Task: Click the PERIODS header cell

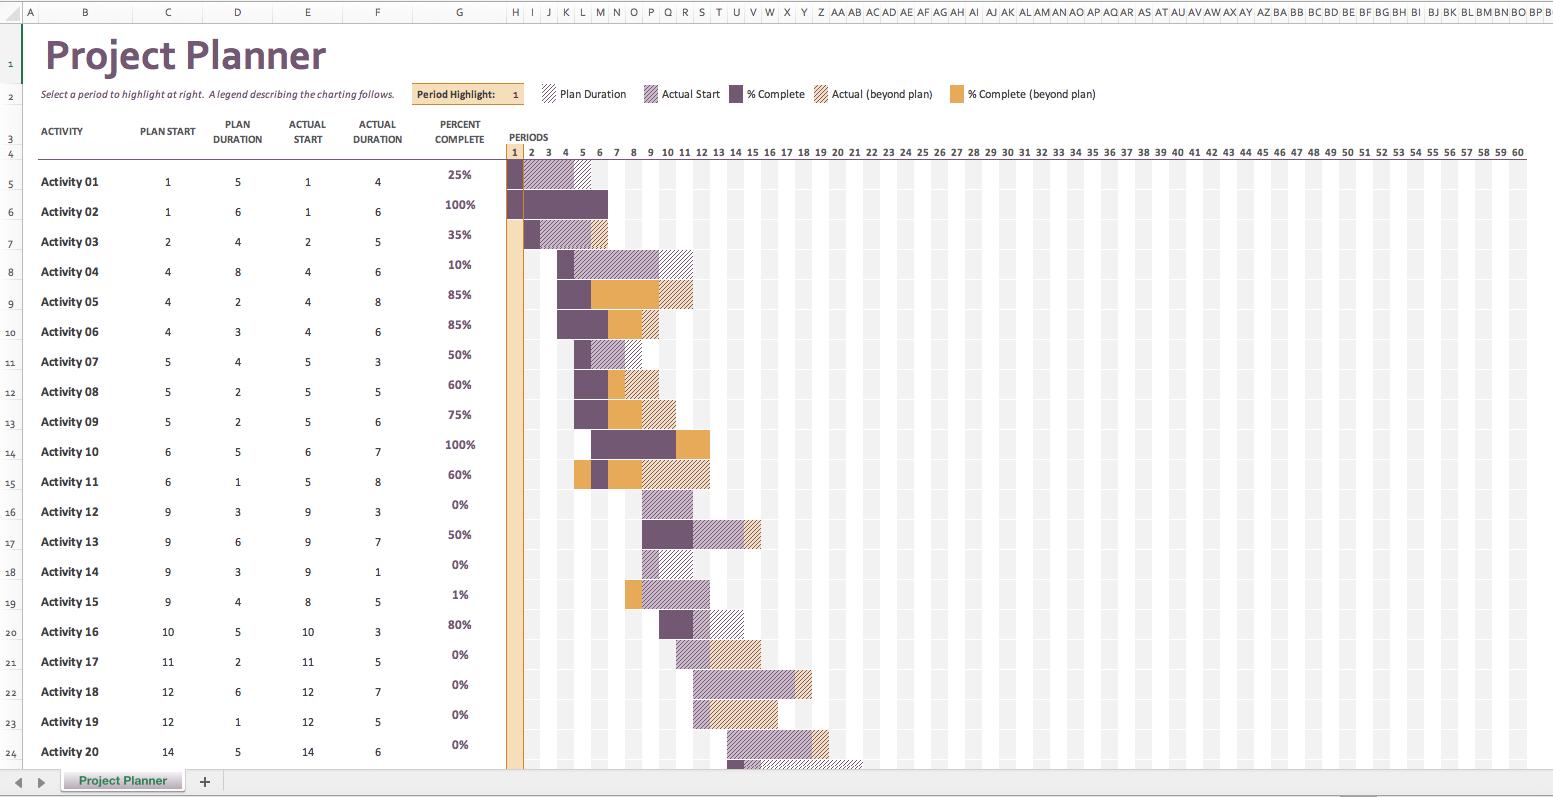Action: point(528,136)
